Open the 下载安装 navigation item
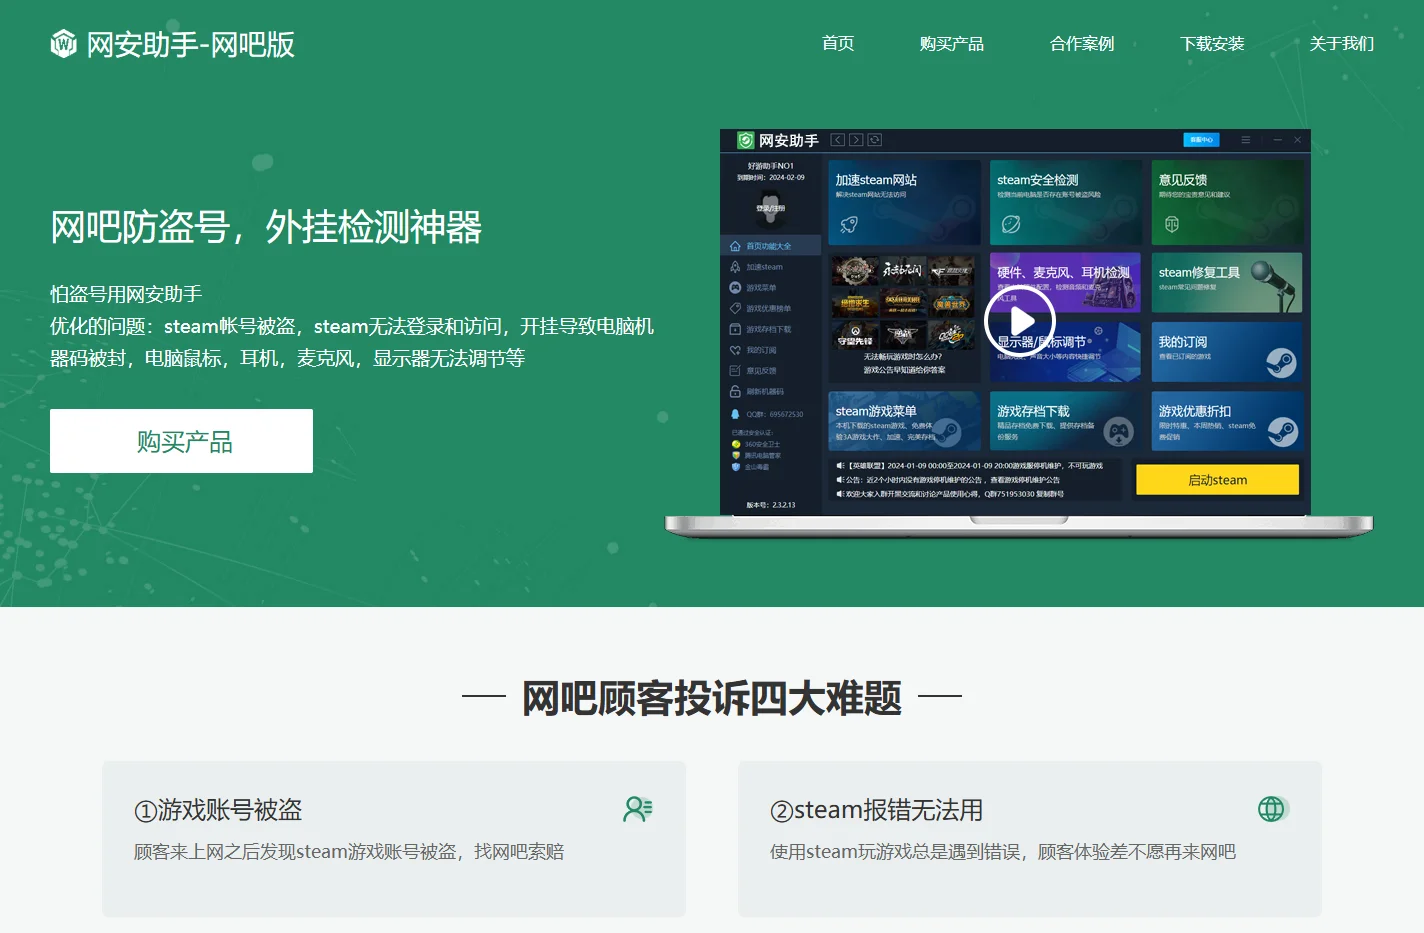 (1212, 44)
